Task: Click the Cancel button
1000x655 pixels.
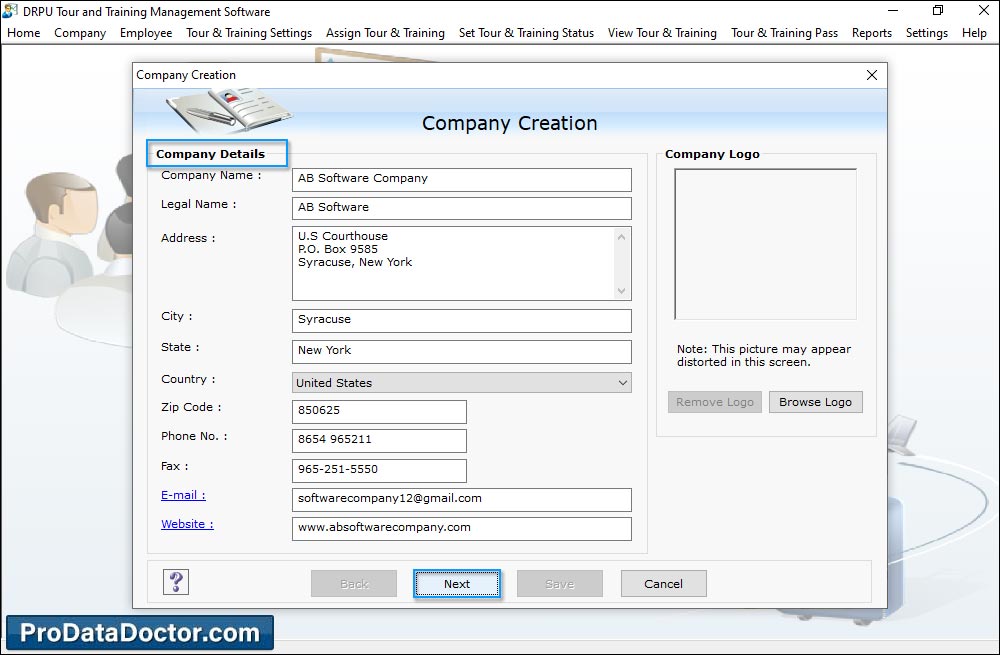Action: pyautogui.click(x=663, y=584)
